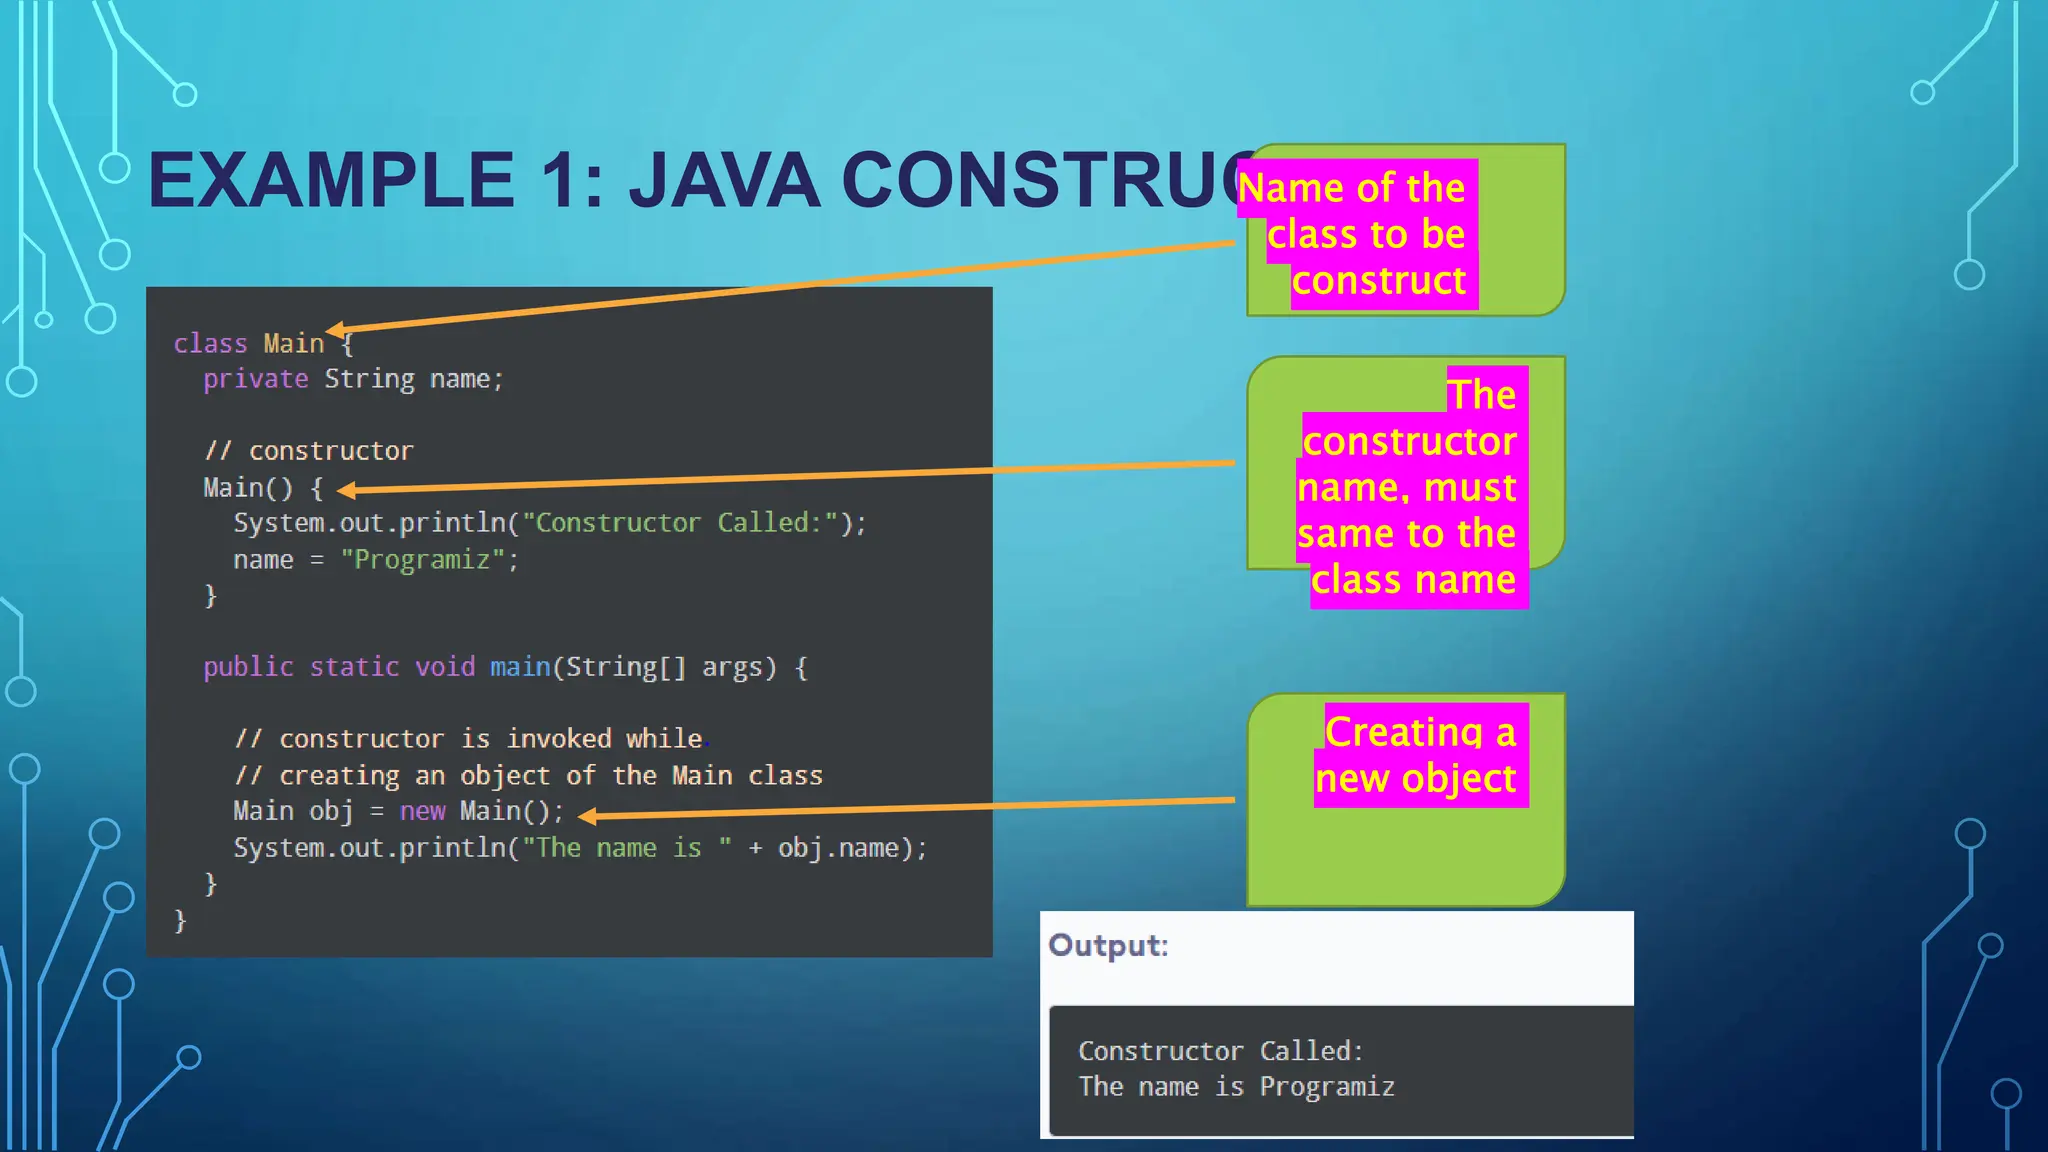The image size is (2048, 1152).
Task: Click the 'name = "Programiz"' assignment line
Action: click(x=375, y=560)
